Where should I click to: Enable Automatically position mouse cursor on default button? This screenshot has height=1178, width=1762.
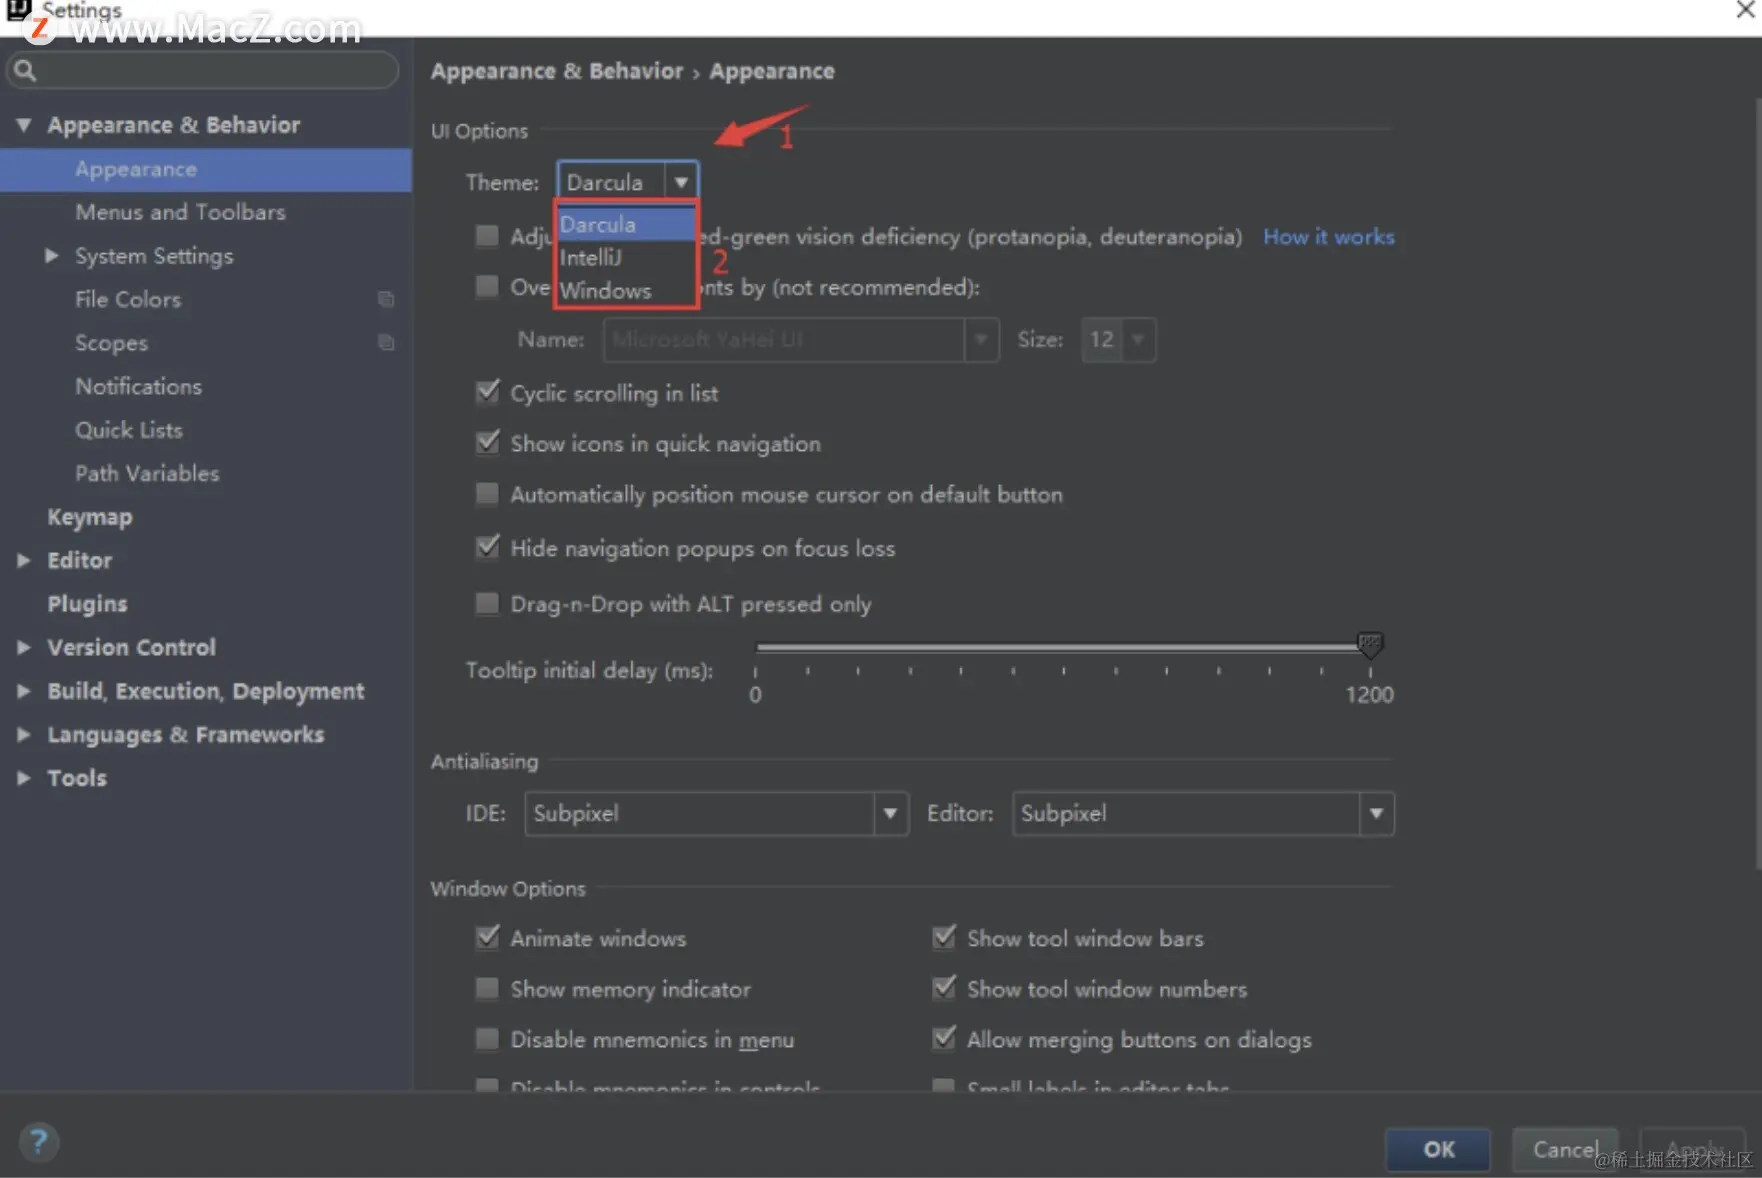(487, 494)
